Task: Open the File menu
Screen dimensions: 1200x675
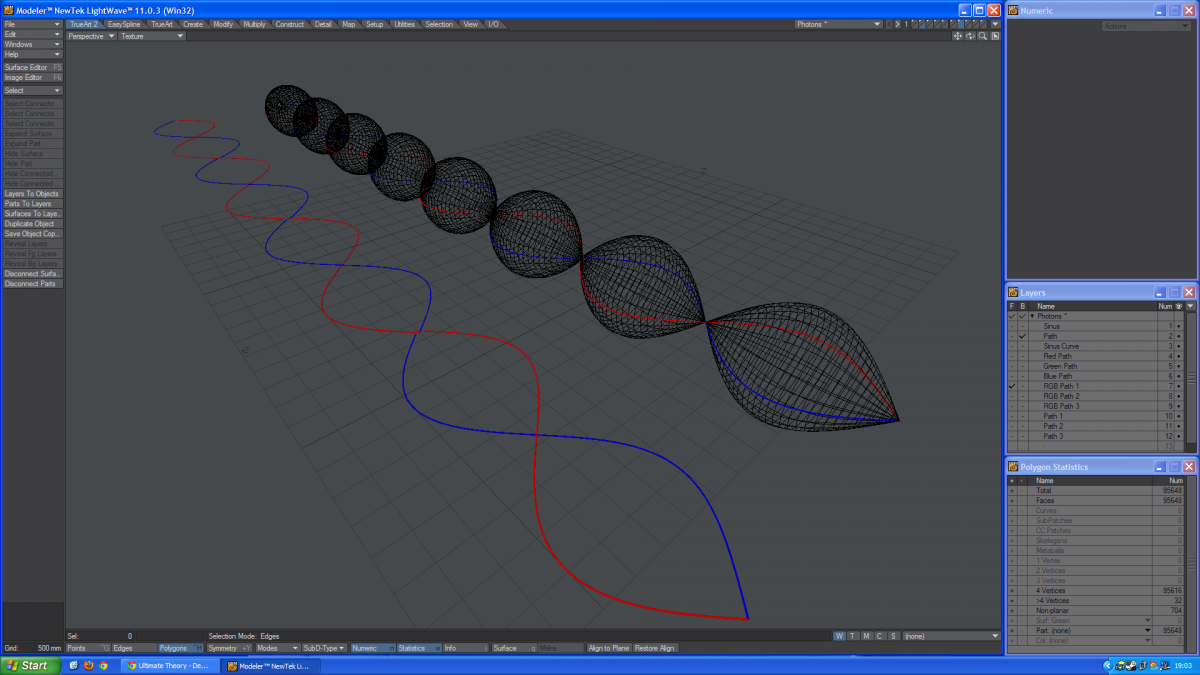Action: 32,24
